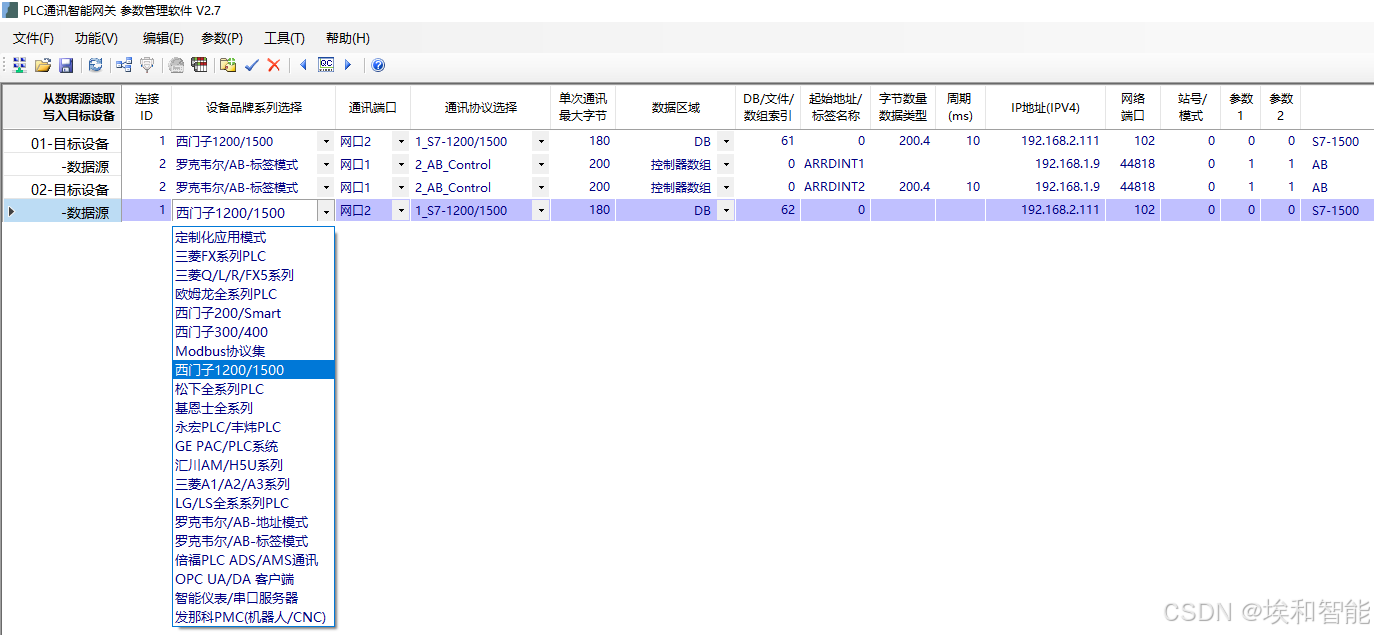Click the grayed printer-style toolbar icon
The image size is (1374, 635).
click(x=176, y=65)
